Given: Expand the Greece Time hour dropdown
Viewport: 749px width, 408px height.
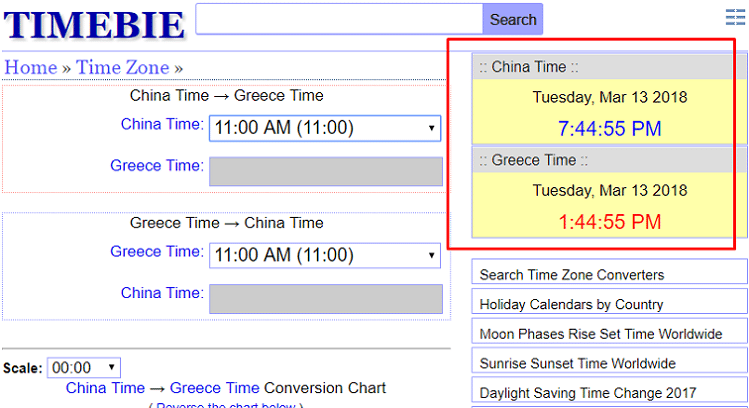Looking at the screenshot, I should tap(325, 255).
